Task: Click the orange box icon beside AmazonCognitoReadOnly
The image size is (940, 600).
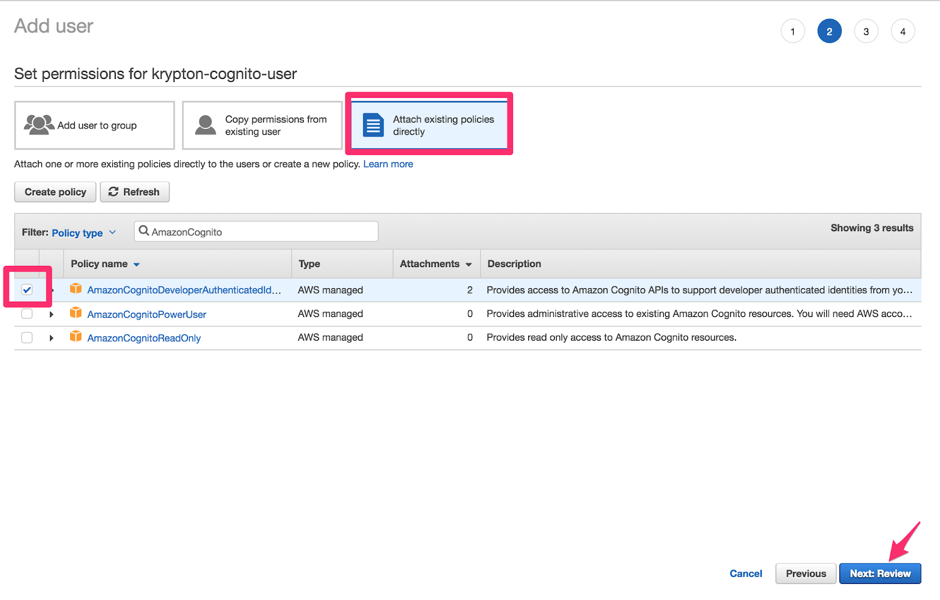Action: click(76, 338)
